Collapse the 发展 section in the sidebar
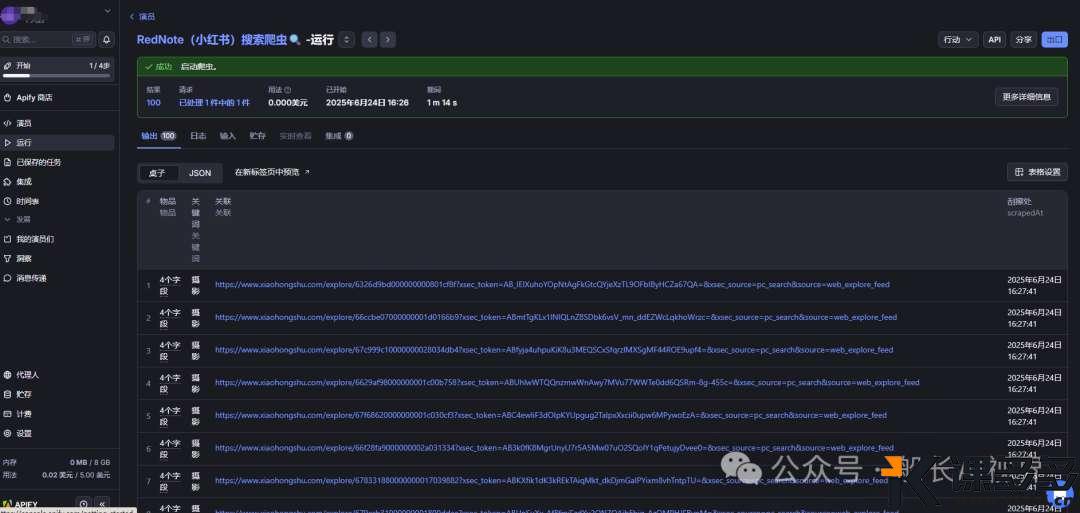The width and height of the screenshot is (1080, 513). pos(22,219)
